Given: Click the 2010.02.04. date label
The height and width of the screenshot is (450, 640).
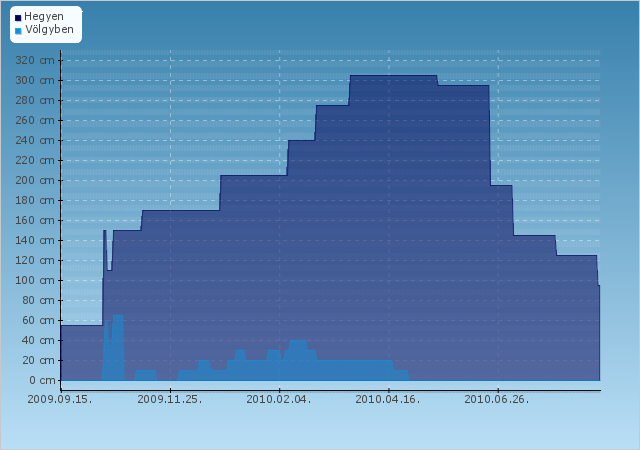Looking at the screenshot, I should coord(279,399).
